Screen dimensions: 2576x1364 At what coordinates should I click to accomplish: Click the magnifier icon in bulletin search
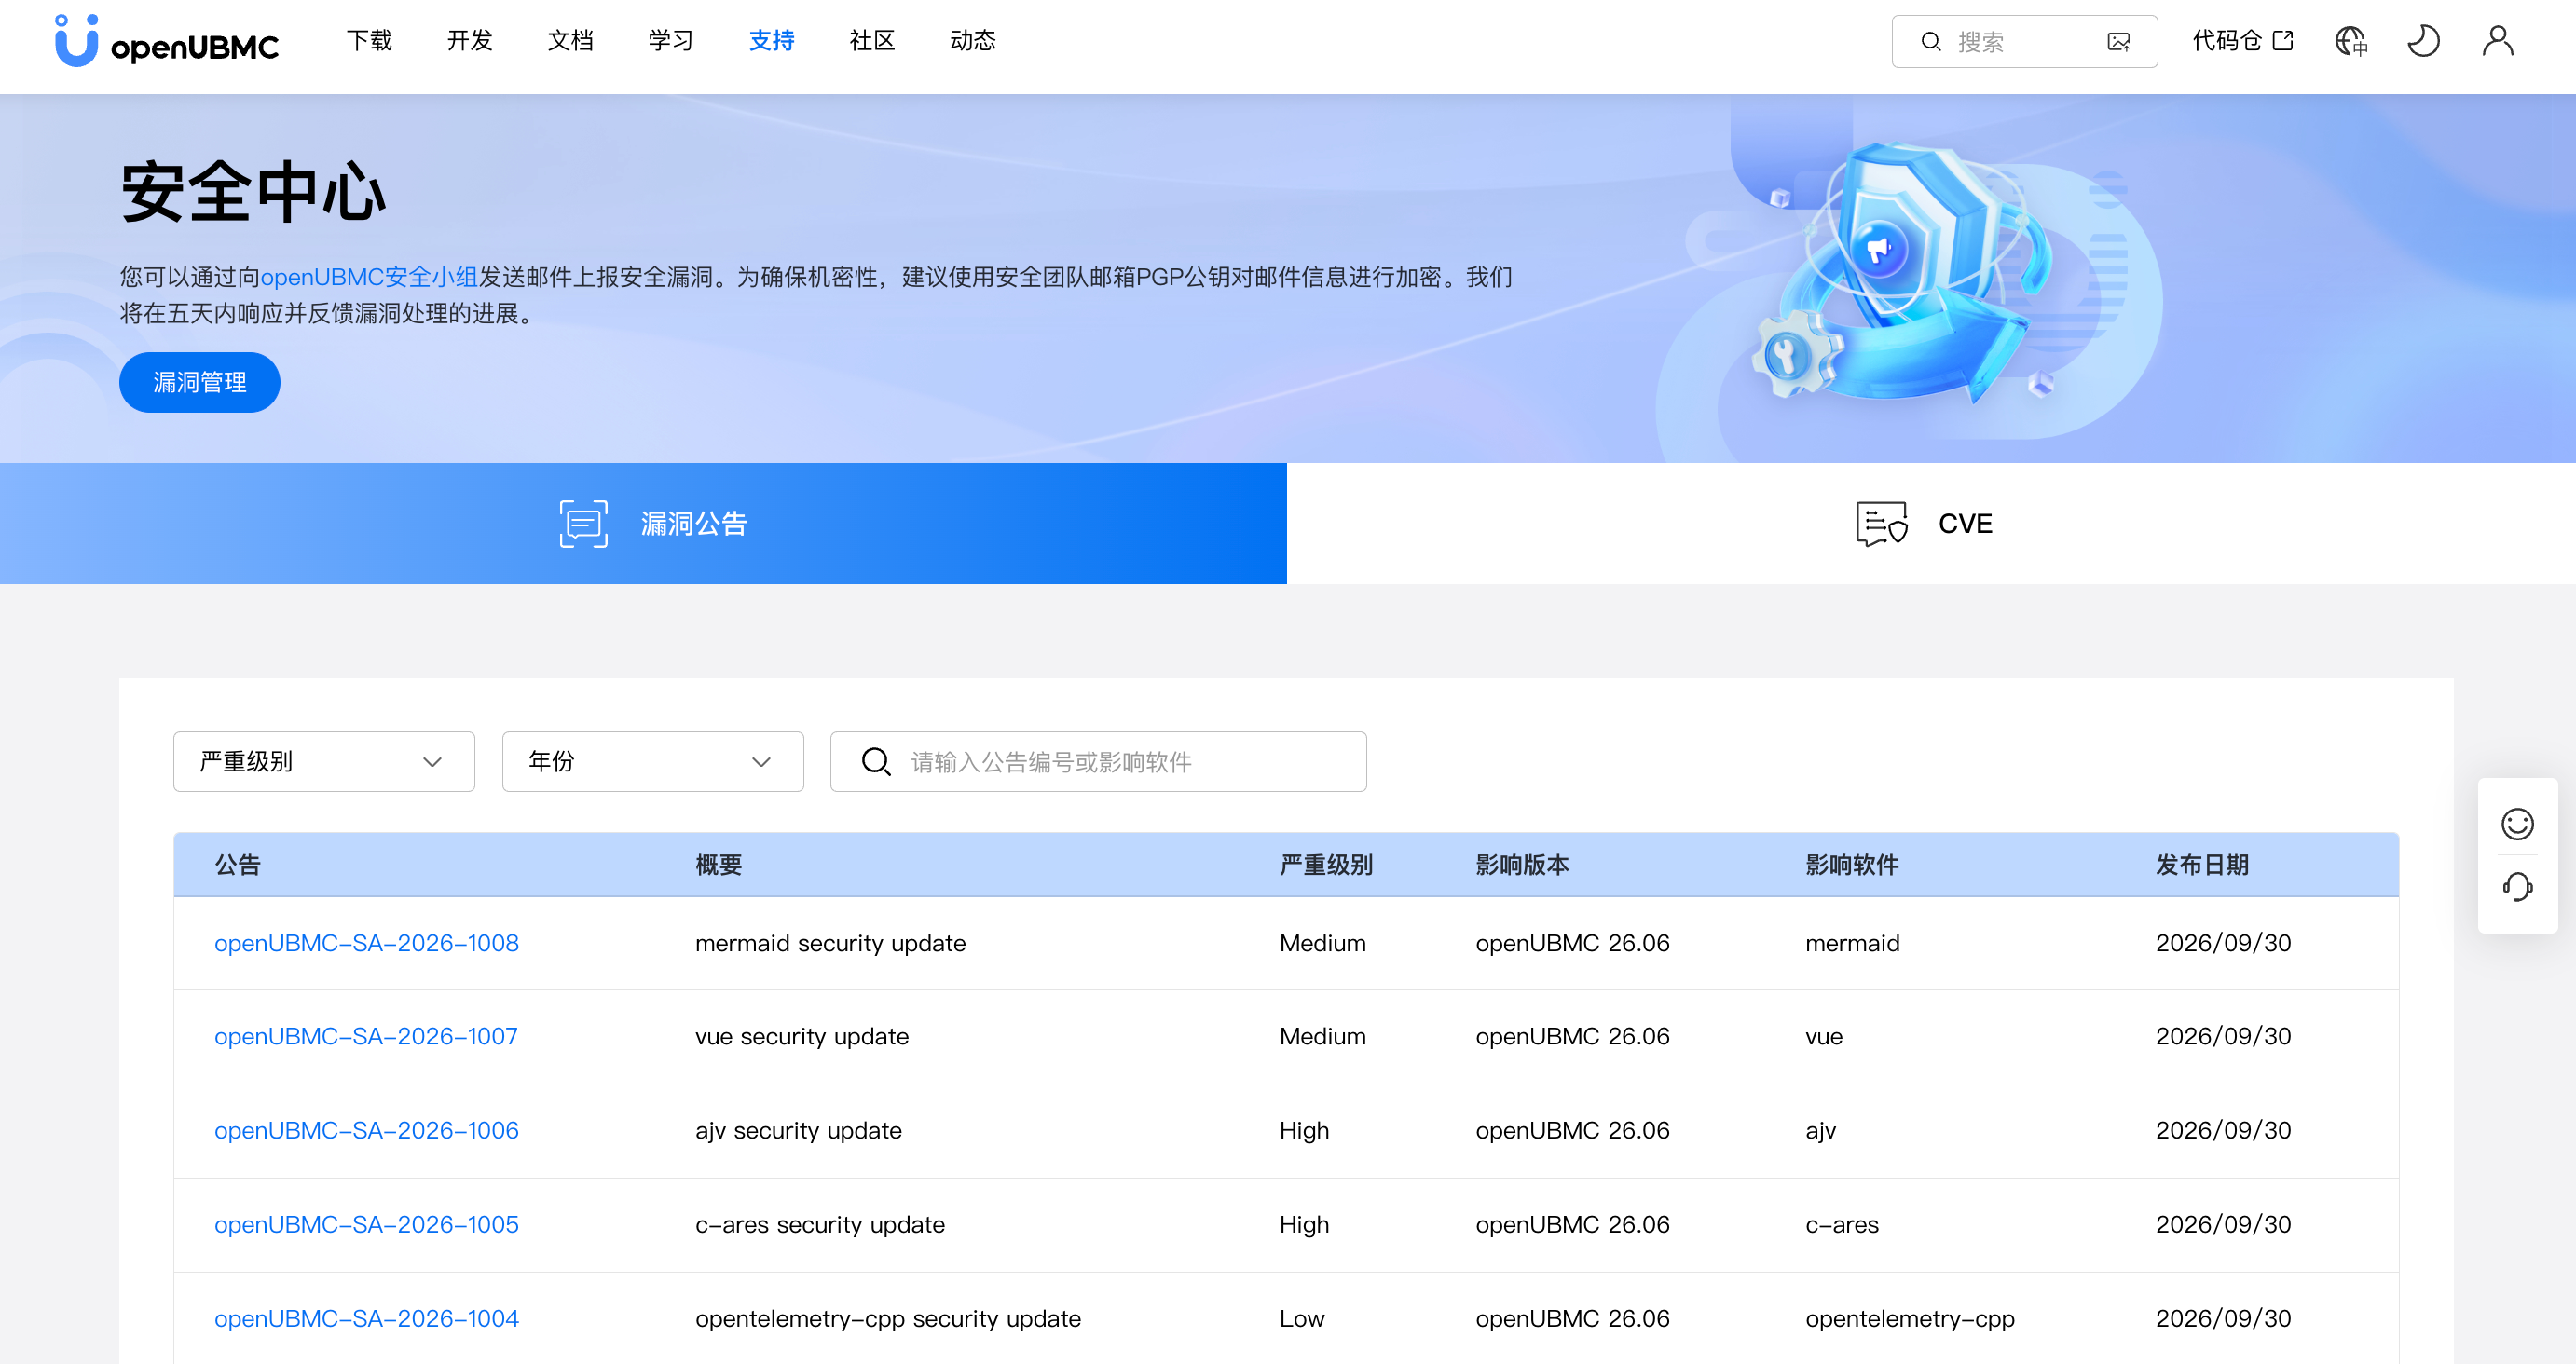[x=876, y=762]
